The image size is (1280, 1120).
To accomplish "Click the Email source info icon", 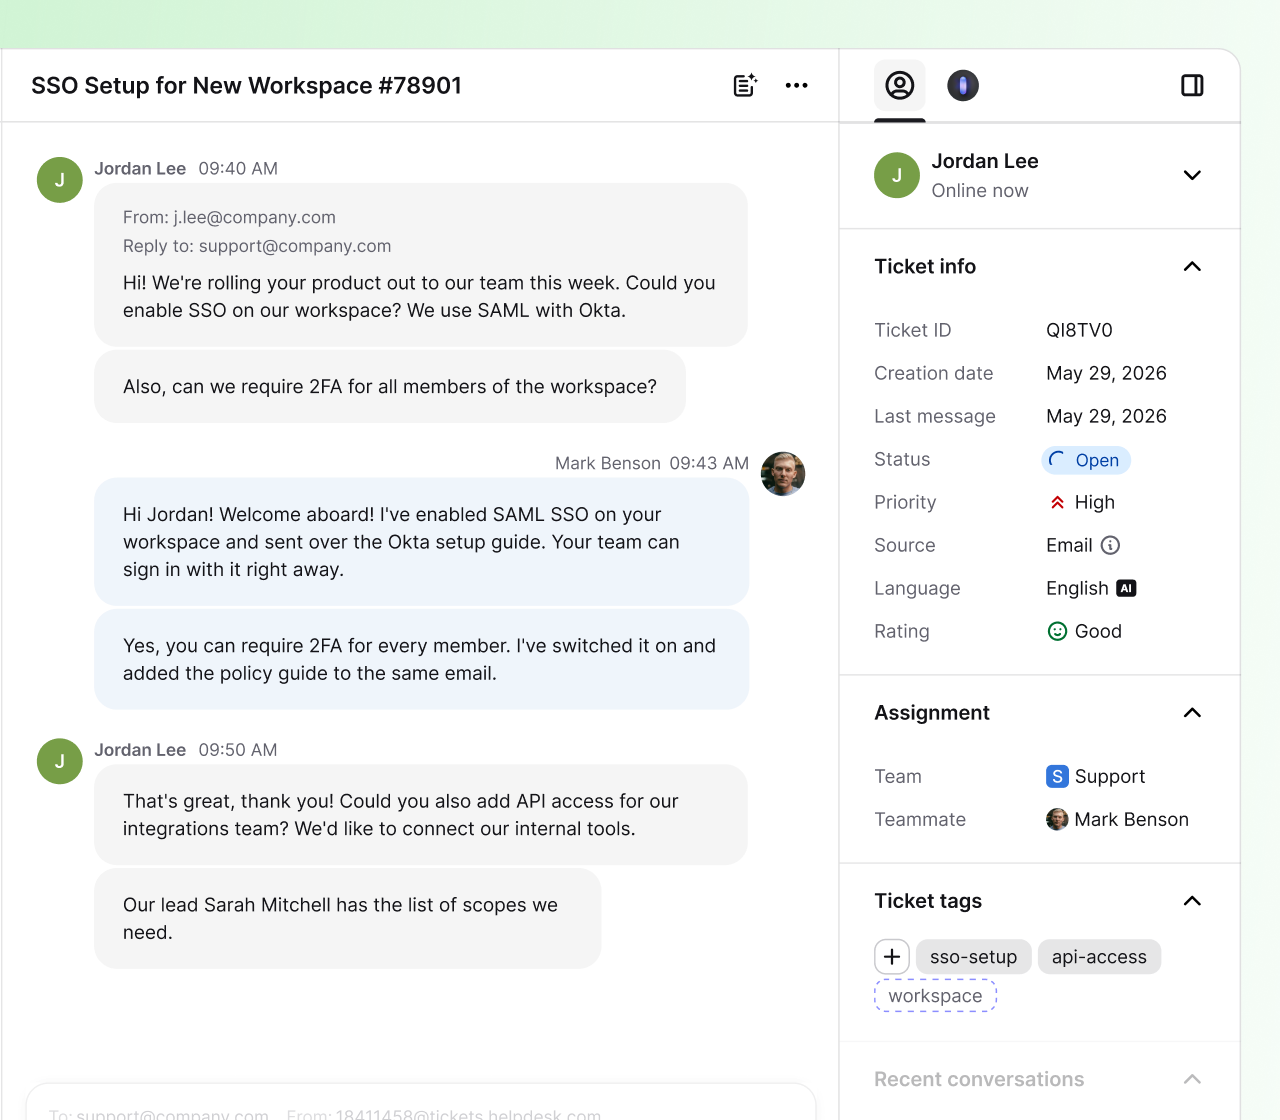I will pyautogui.click(x=1110, y=545).
